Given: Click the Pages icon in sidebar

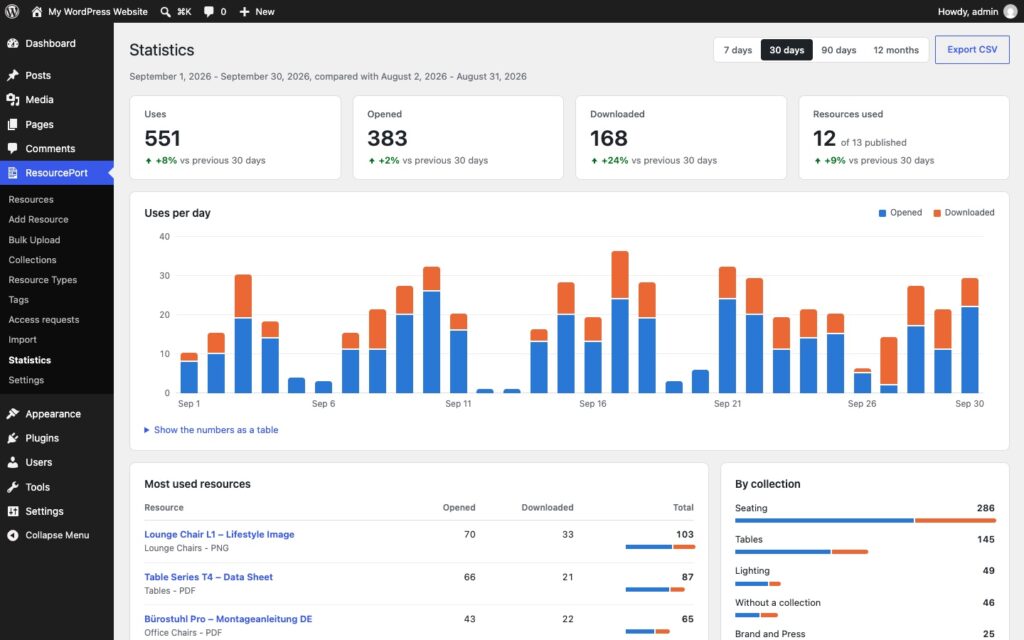Looking at the screenshot, I should (12, 124).
